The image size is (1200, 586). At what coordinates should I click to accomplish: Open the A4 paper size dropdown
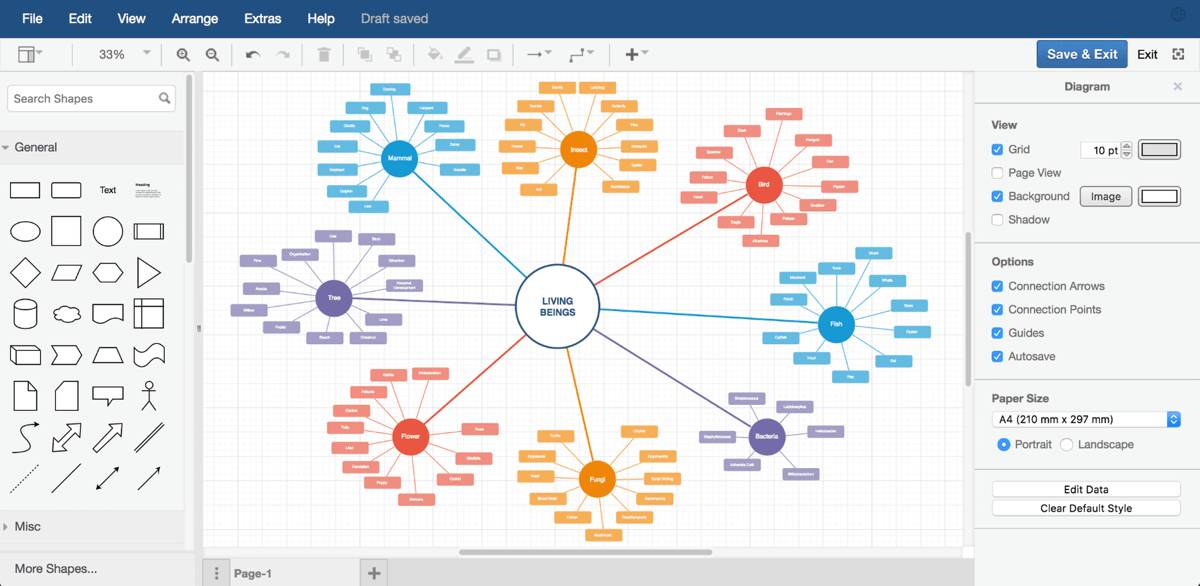(x=1086, y=419)
